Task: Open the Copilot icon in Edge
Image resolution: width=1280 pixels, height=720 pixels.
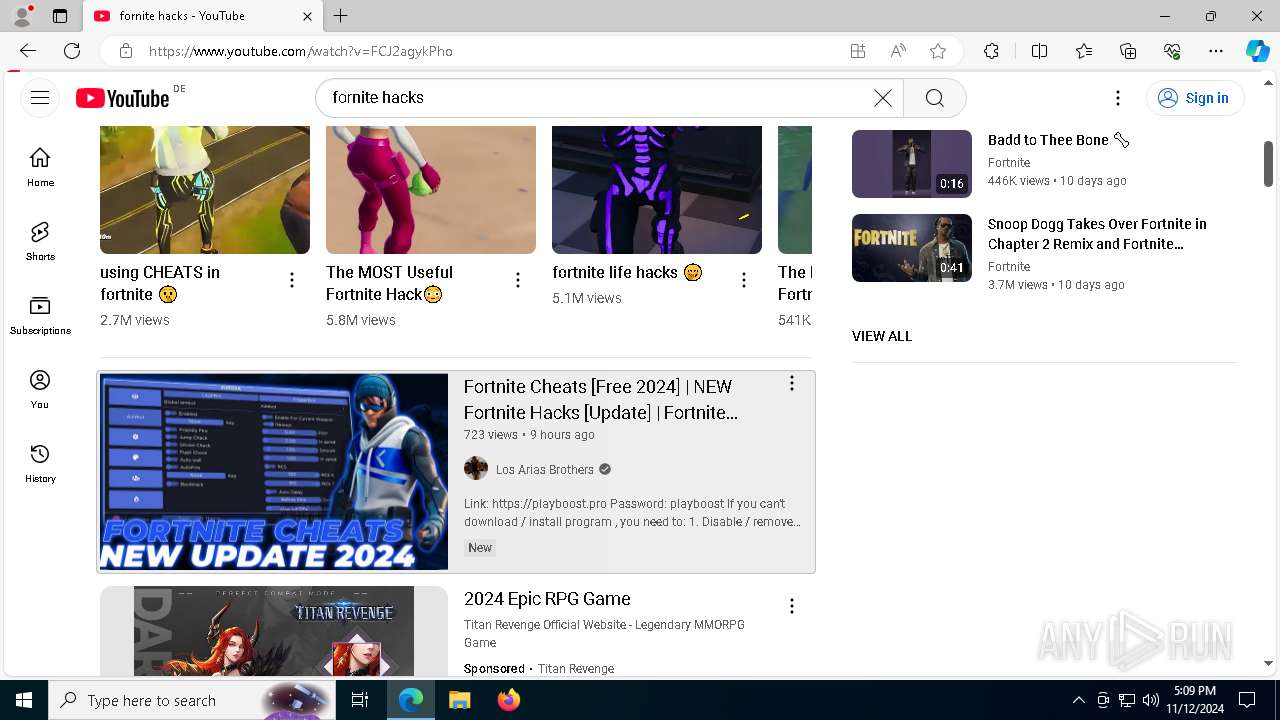Action: click(x=1257, y=51)
